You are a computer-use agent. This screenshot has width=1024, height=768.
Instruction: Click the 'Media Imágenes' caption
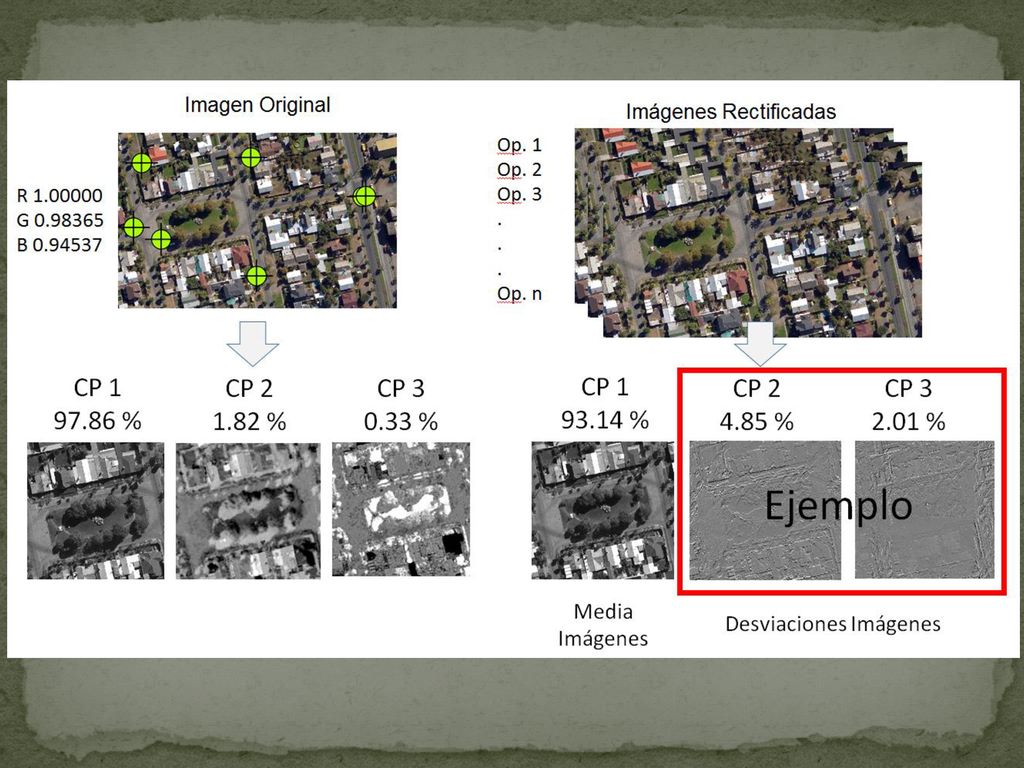point(603,625)
